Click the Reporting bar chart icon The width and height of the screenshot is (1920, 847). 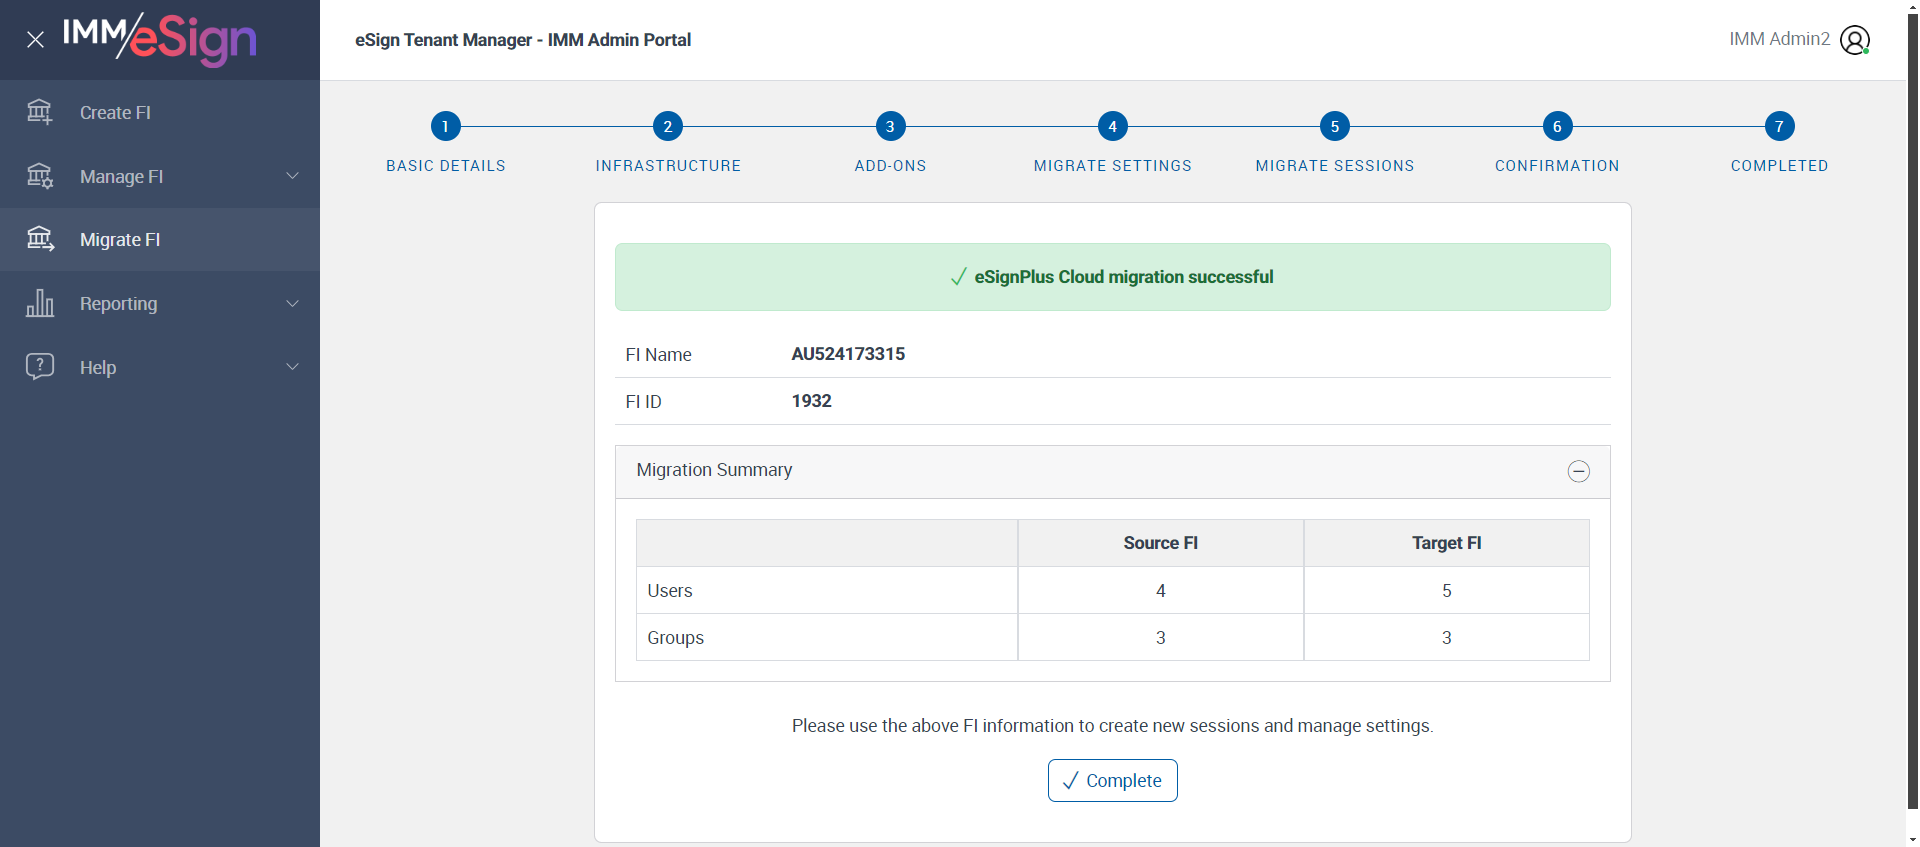[x=40, y=303]
